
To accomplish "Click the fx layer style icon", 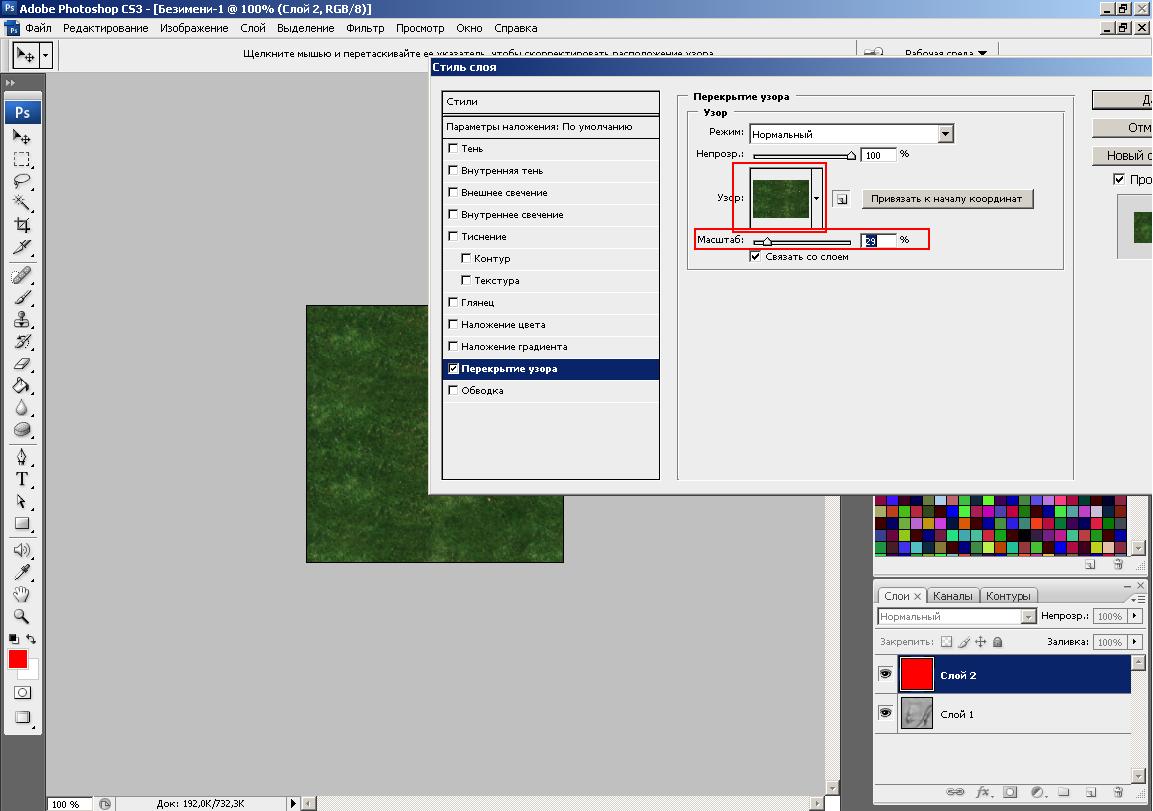I will click(x=982, y=792).
